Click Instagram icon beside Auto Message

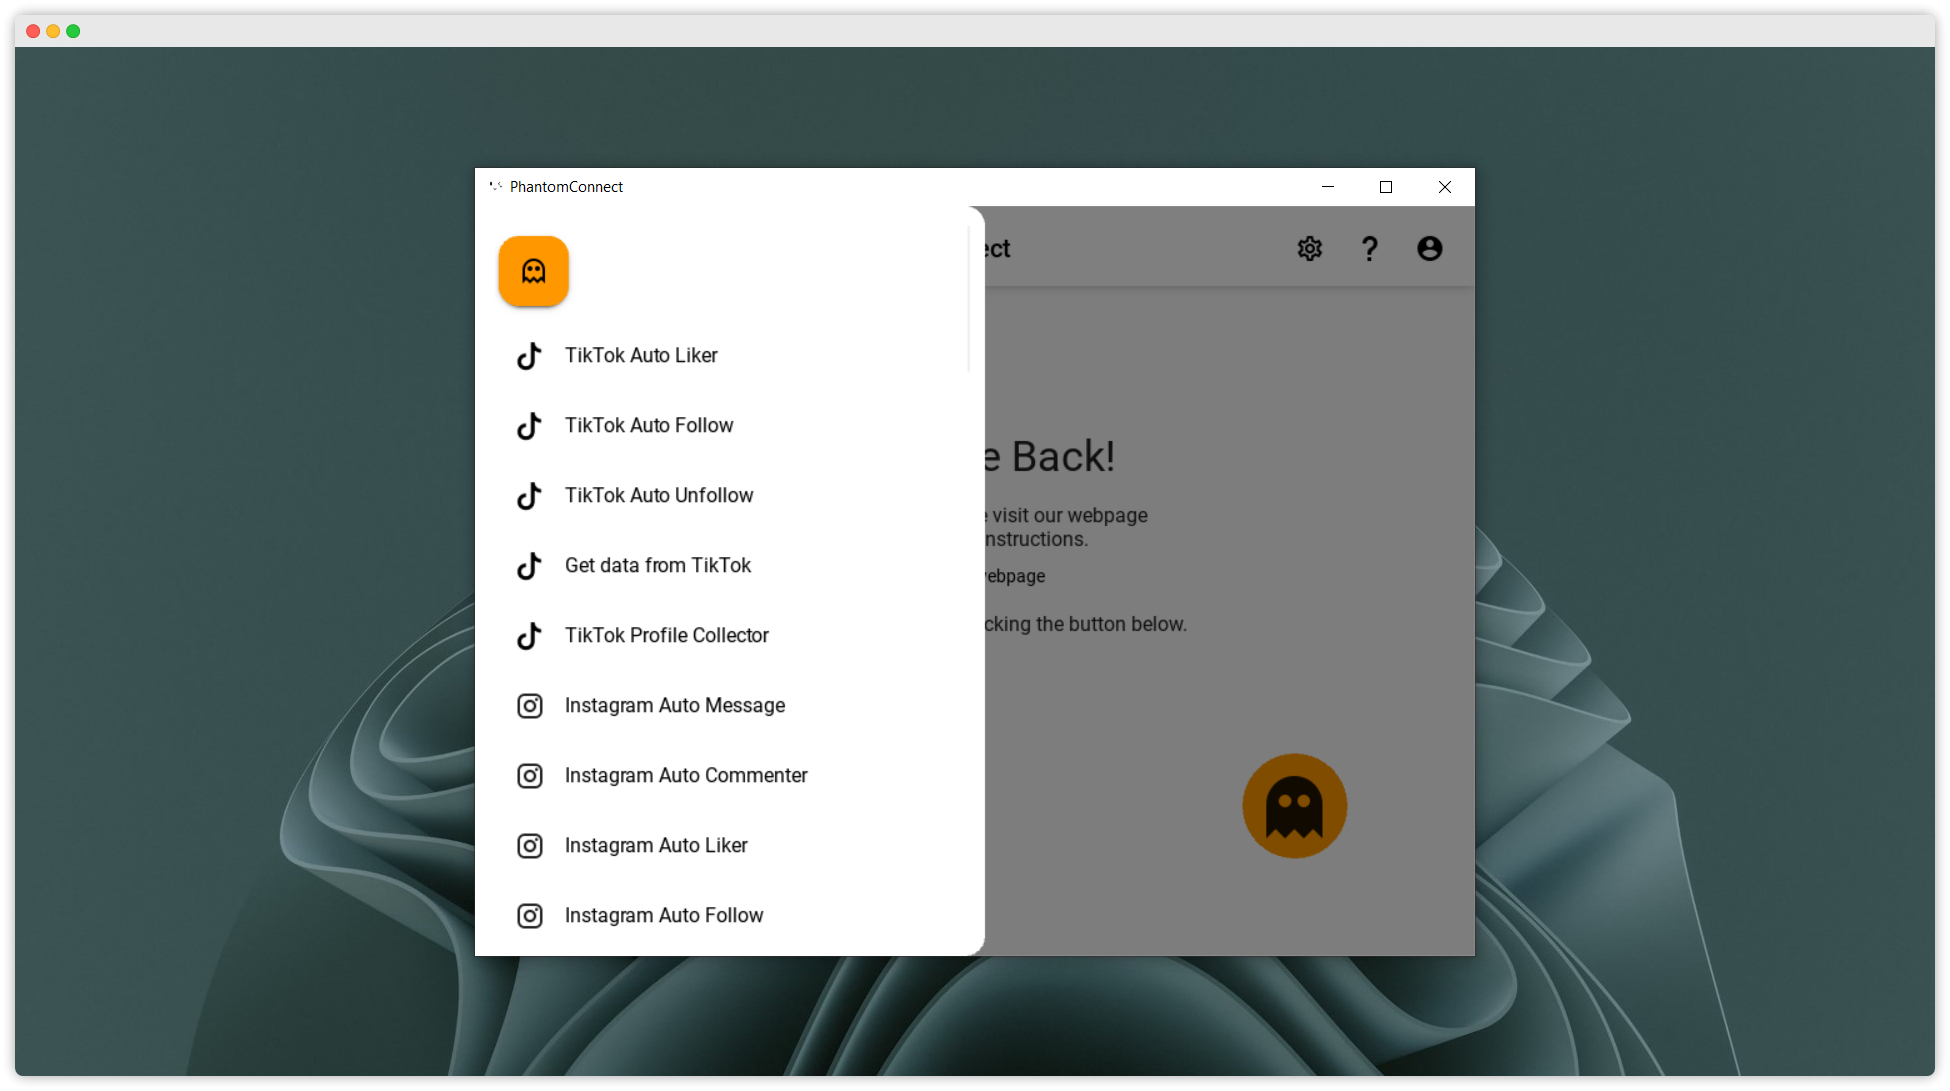pos(530,706)
